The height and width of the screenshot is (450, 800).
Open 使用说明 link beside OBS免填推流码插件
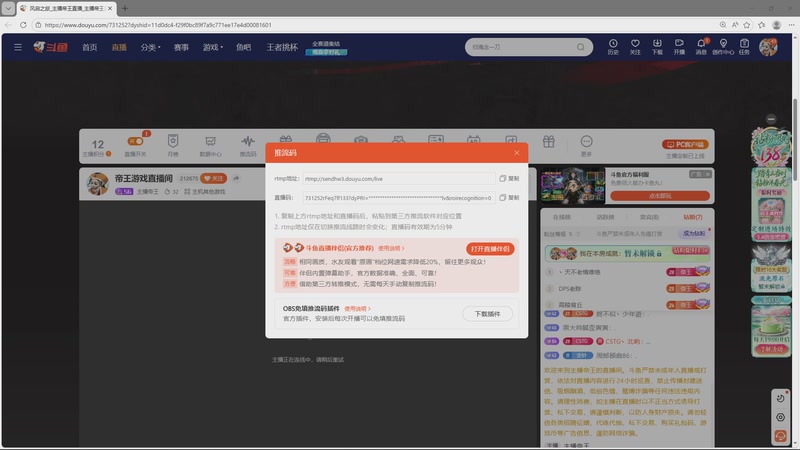(x=357, y=309)
